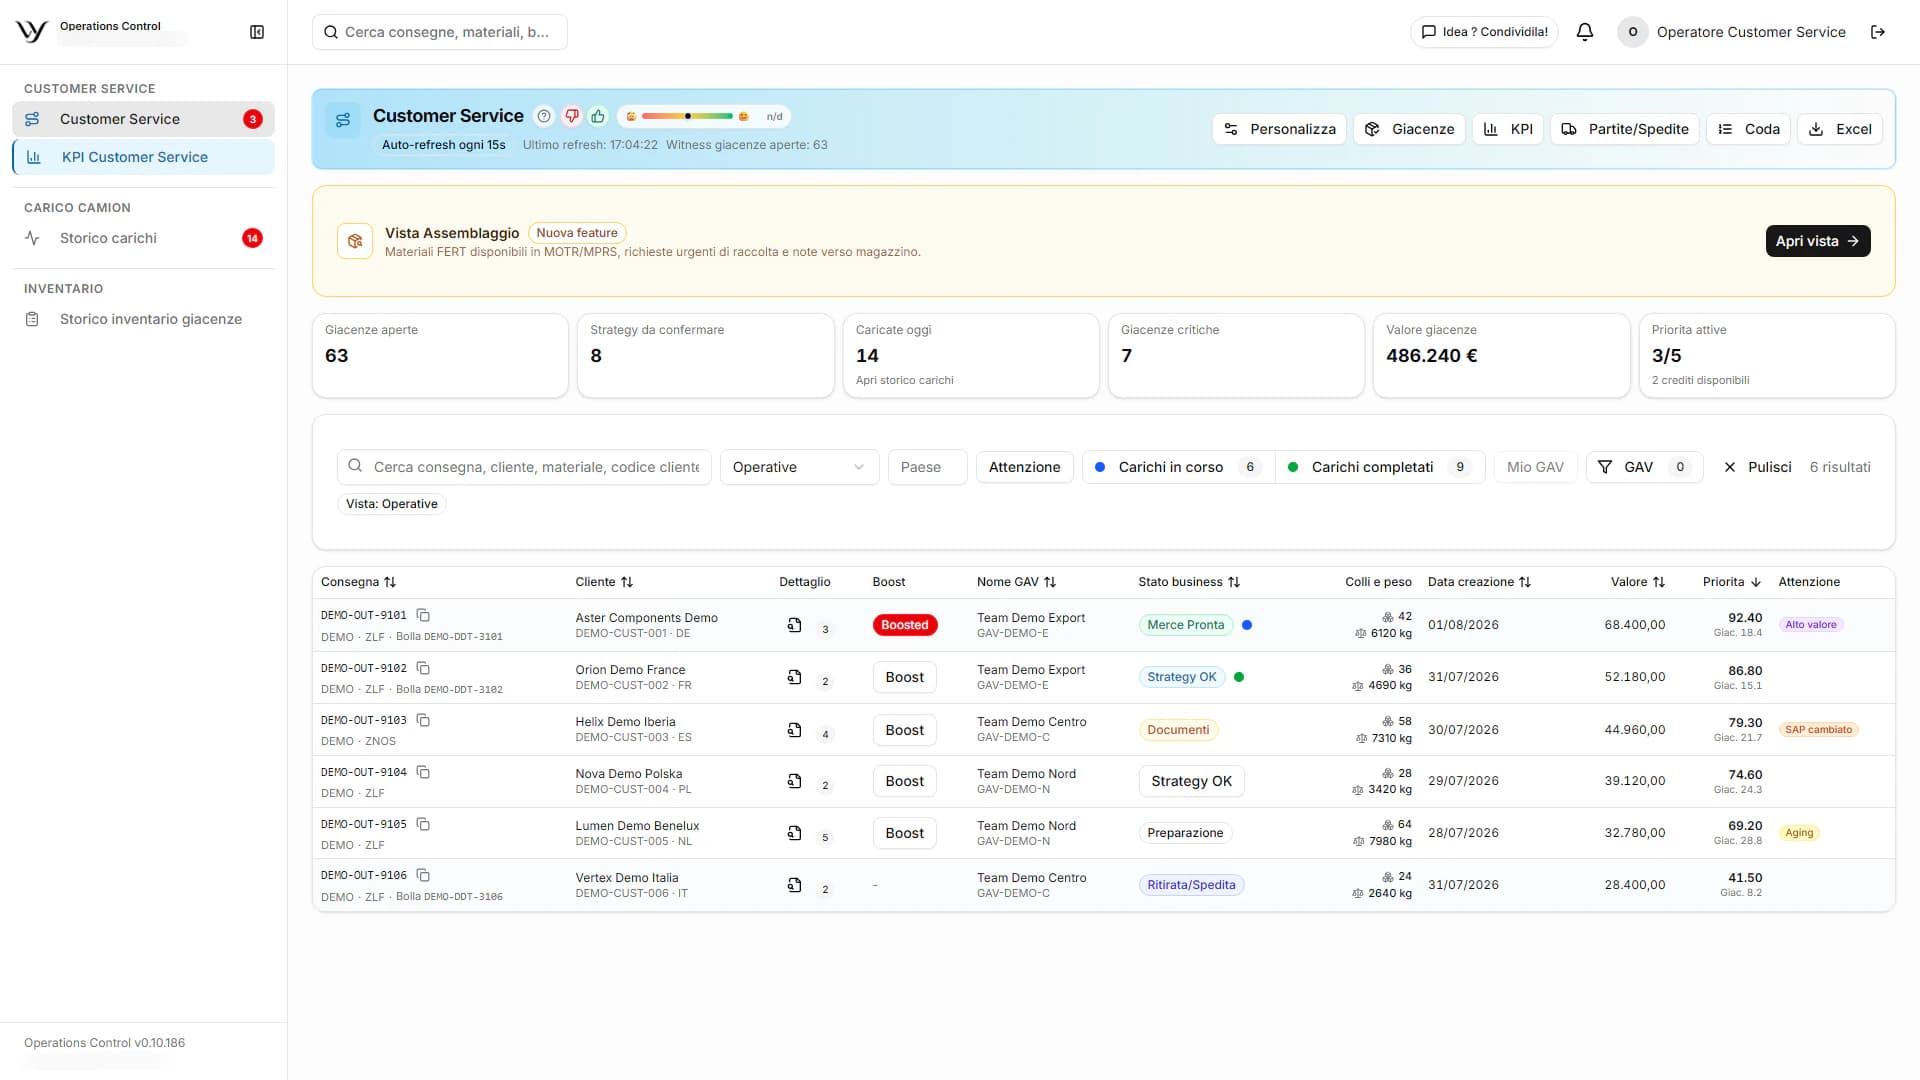Viewport: 1920px width, 1080px height.
Task: Open Storico carichi in sidebar
Action: (x=143, y=238)
